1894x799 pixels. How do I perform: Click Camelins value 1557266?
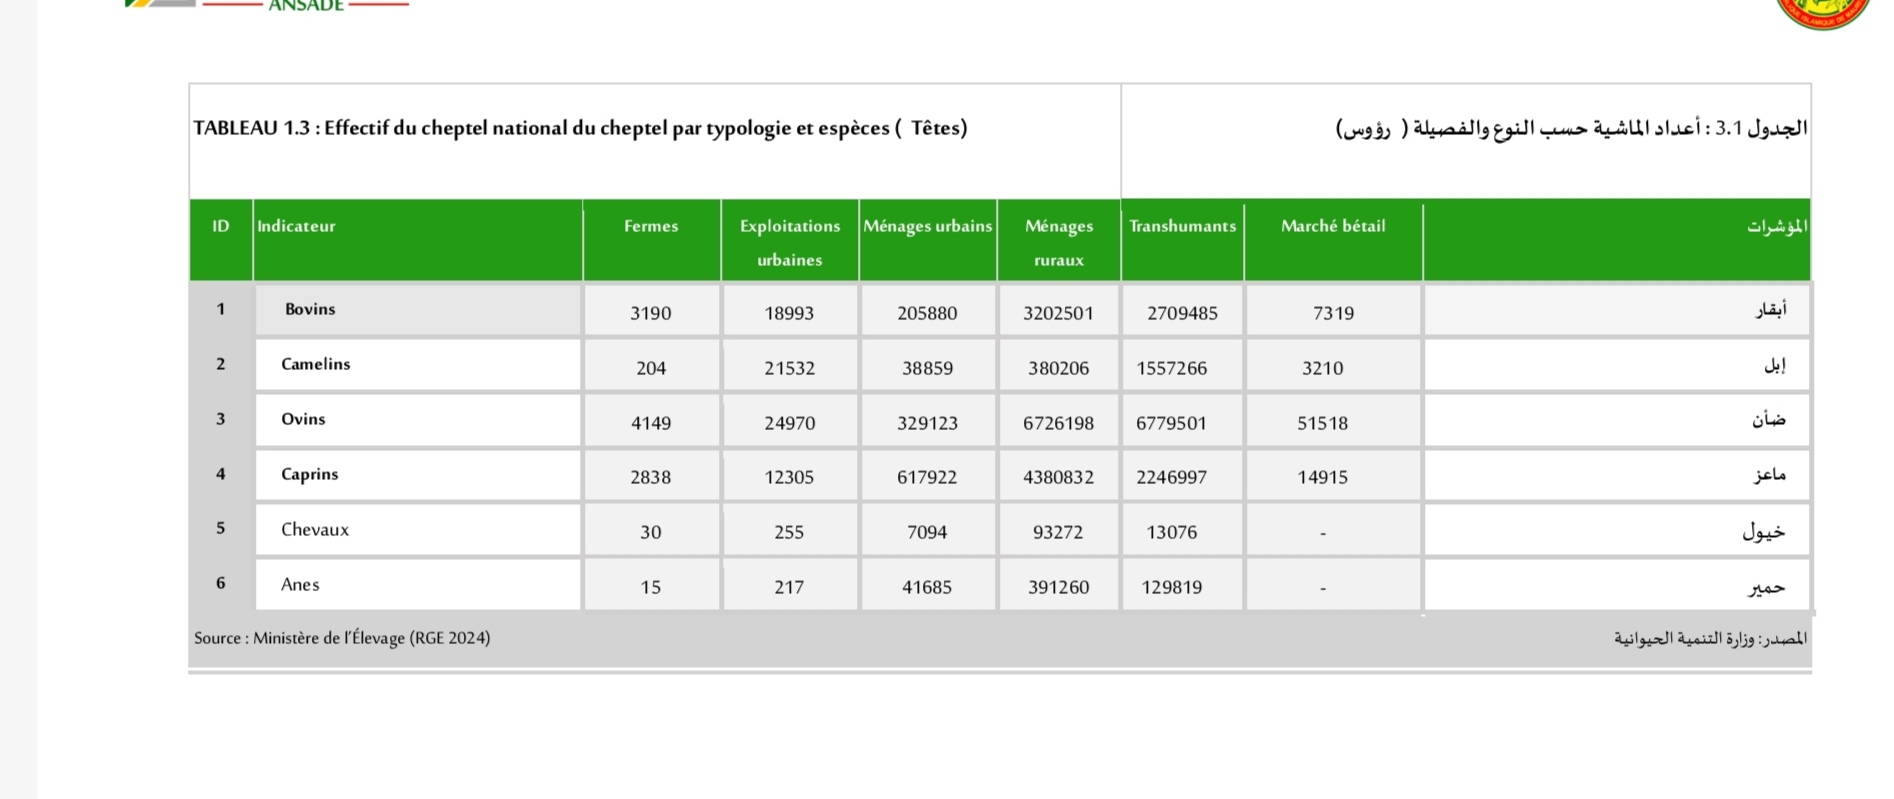click(x=1172, y=368)
